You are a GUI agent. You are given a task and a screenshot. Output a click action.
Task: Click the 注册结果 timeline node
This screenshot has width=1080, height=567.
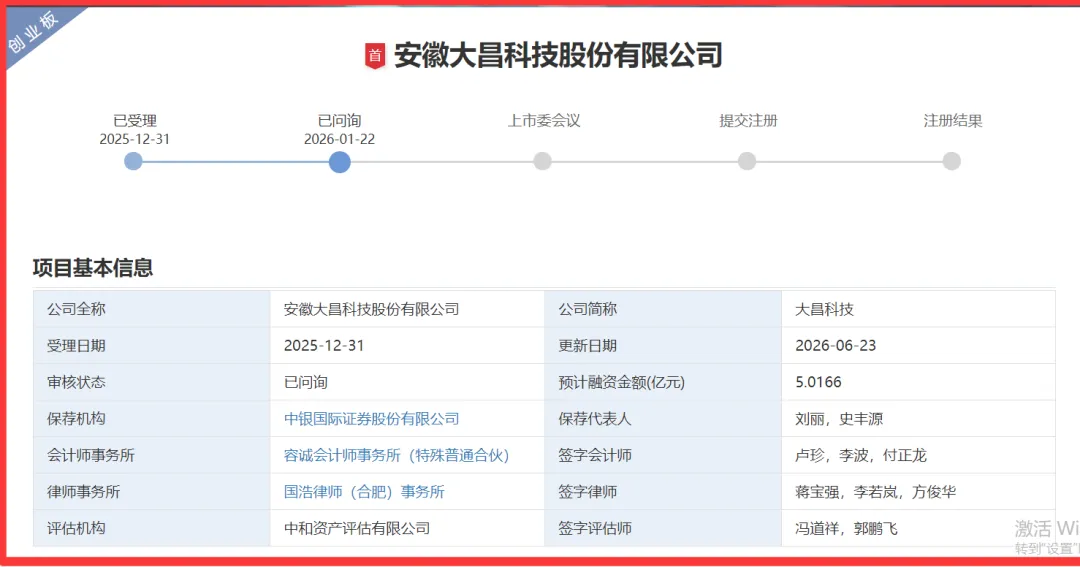(951, 161)
